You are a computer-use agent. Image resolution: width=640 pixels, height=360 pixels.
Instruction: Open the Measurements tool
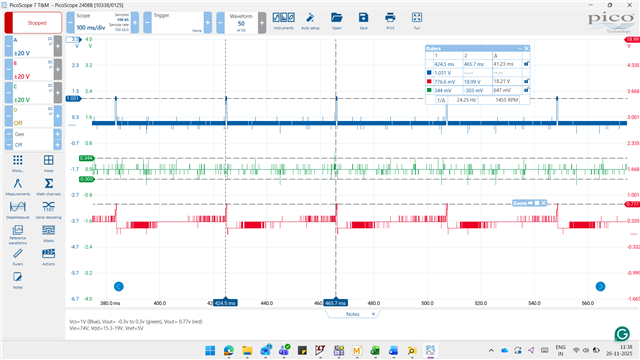(18, 187)
